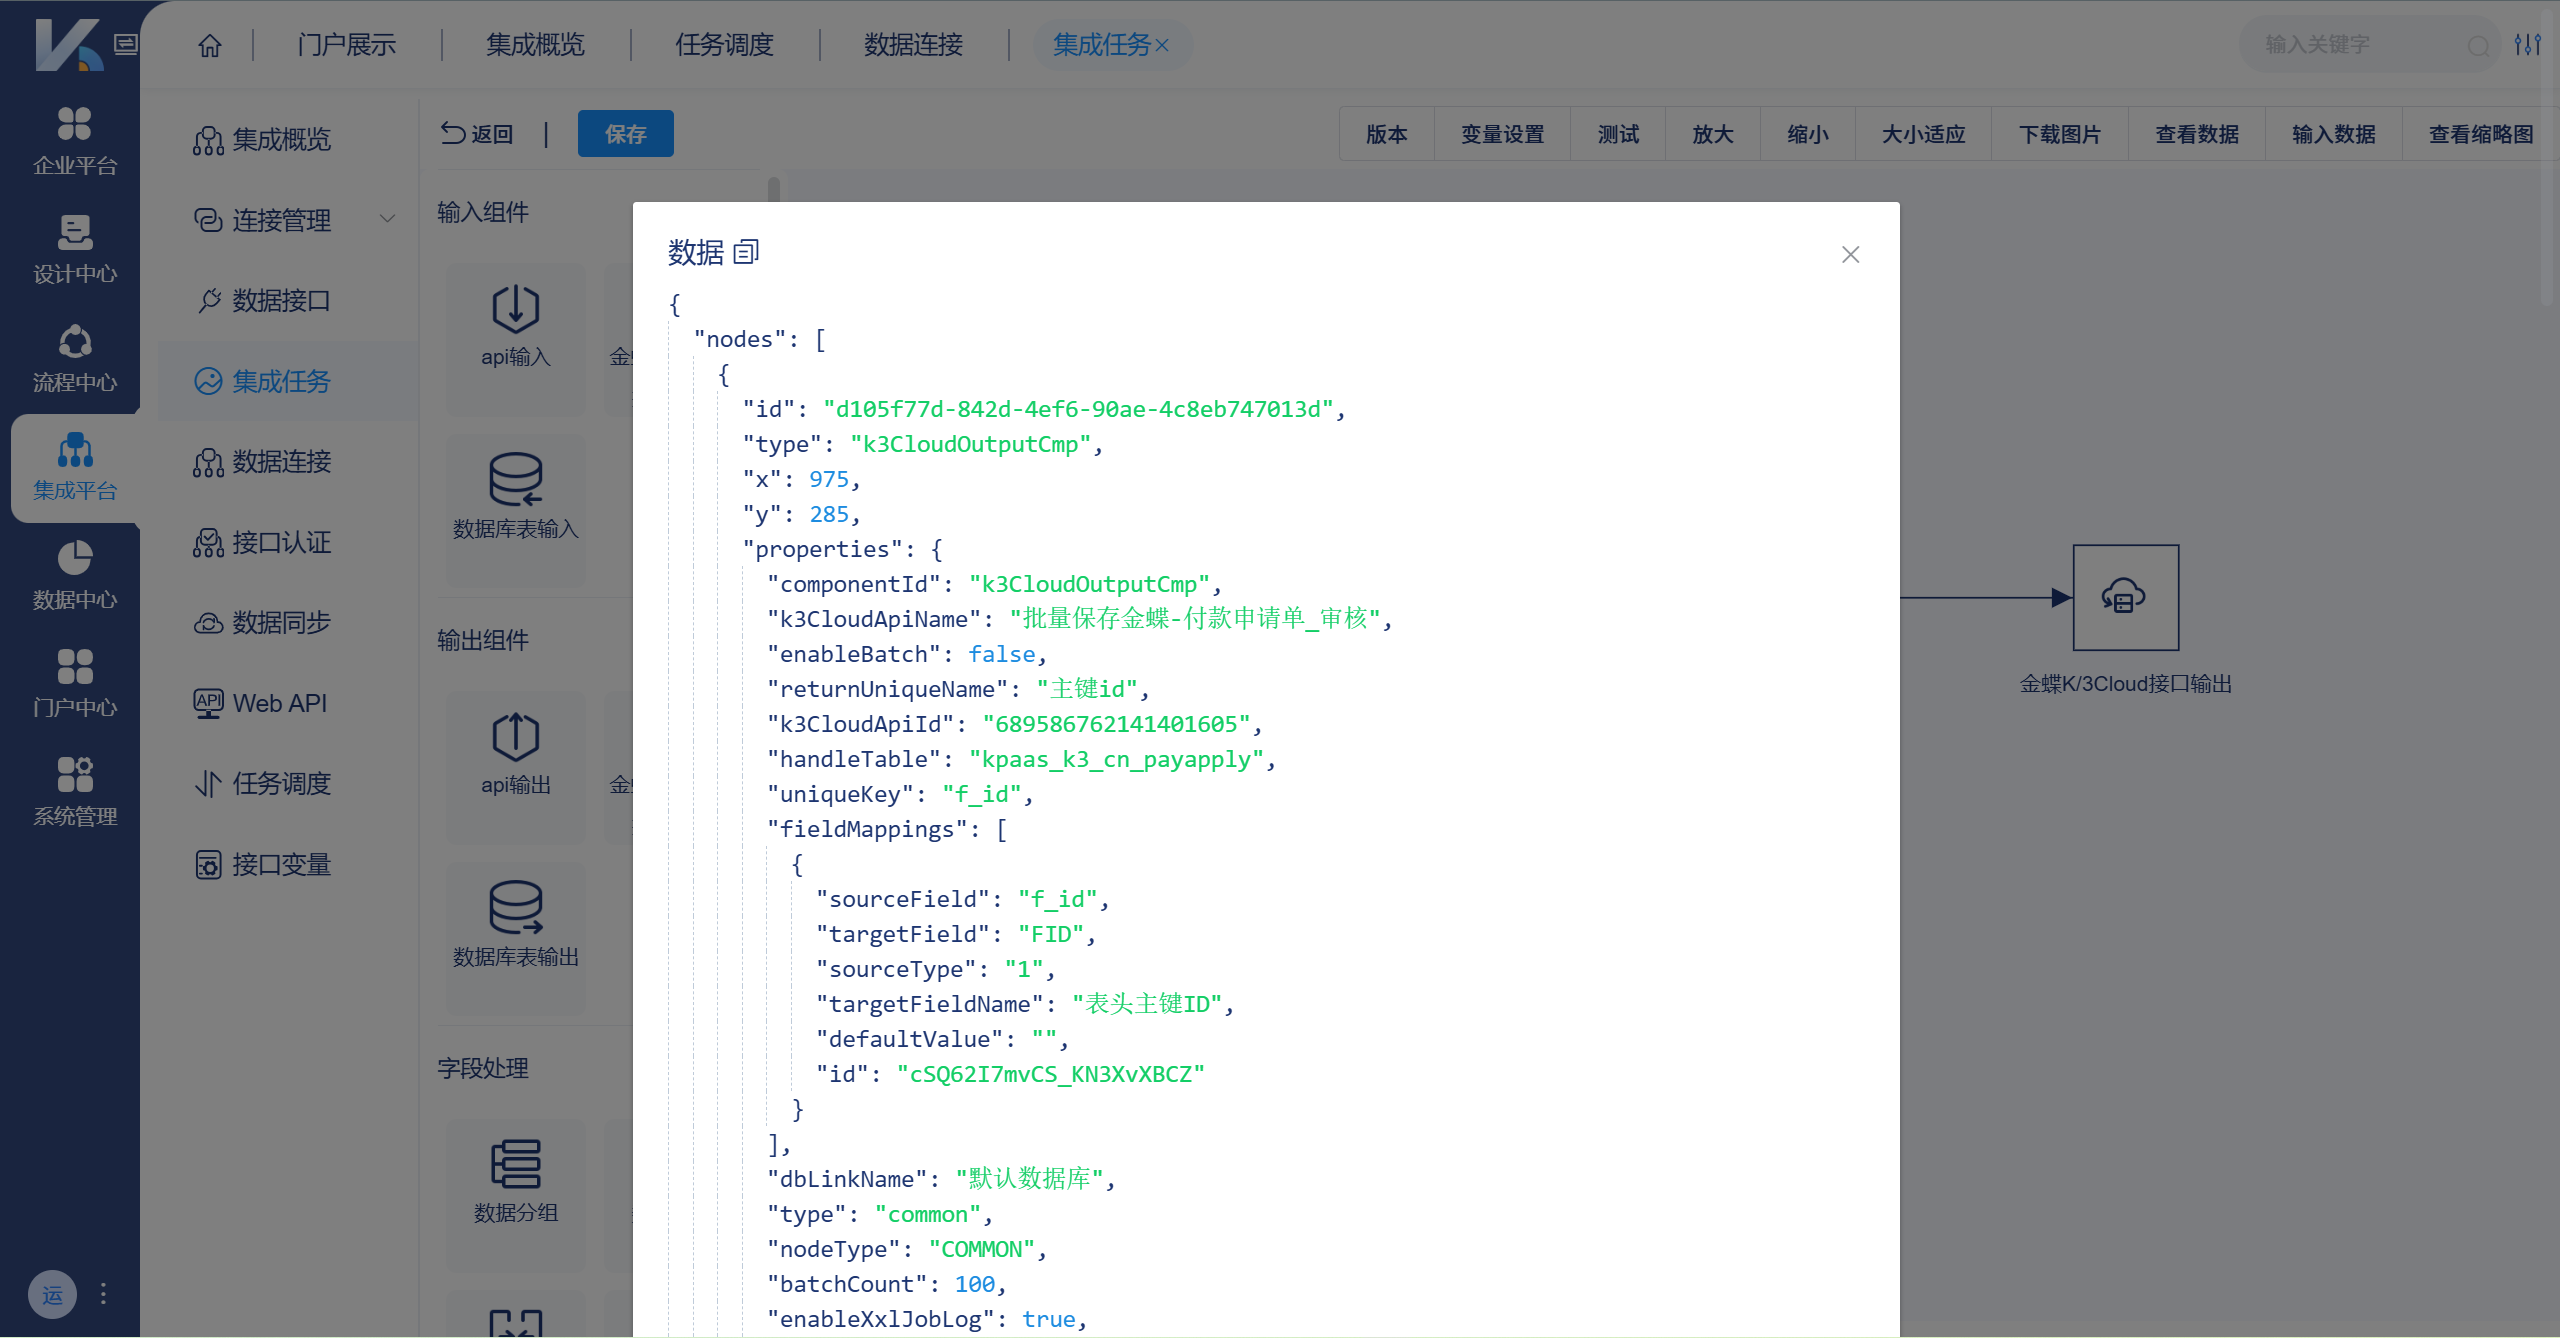Expand the 连接管理 menu chevron
Image resolution: width=2560 pixels, height=1338 pixels.
coord(387,219)
